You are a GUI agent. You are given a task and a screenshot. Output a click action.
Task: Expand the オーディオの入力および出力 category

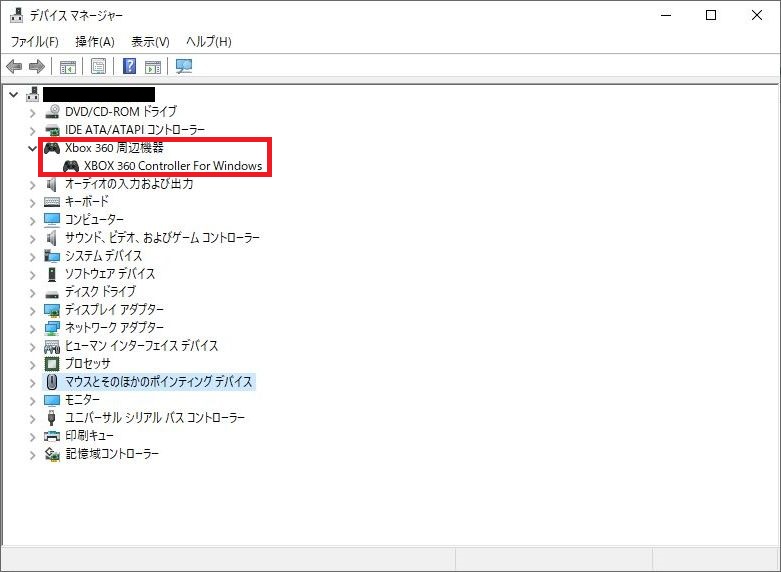click(33, 185)
